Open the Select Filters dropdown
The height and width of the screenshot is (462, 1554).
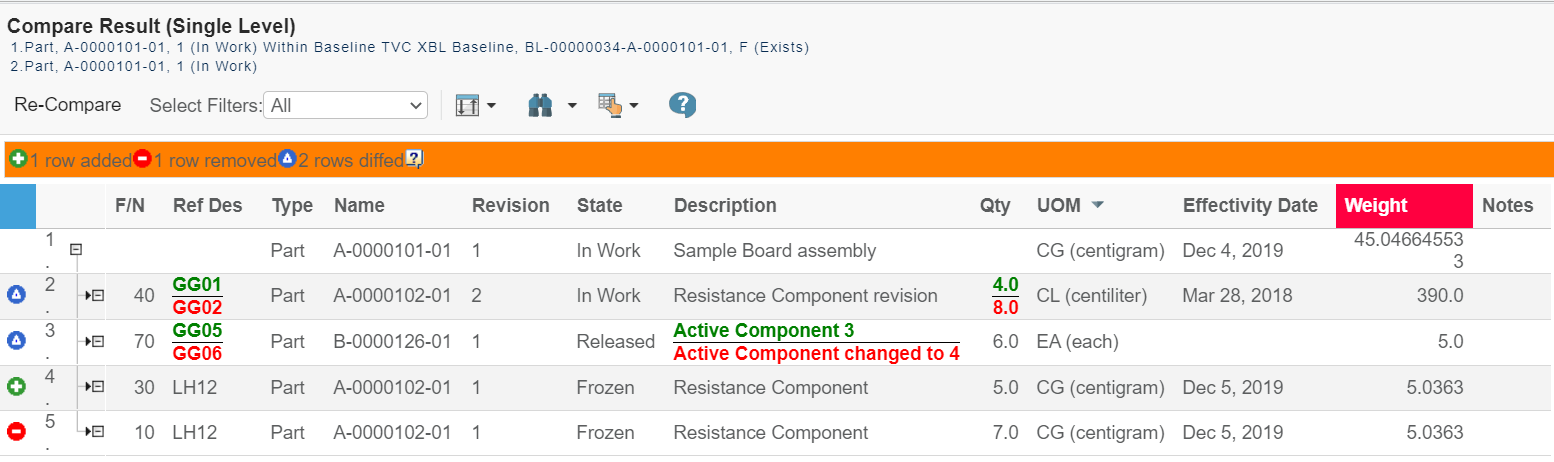pyautogui.click(x=345, y=105)
